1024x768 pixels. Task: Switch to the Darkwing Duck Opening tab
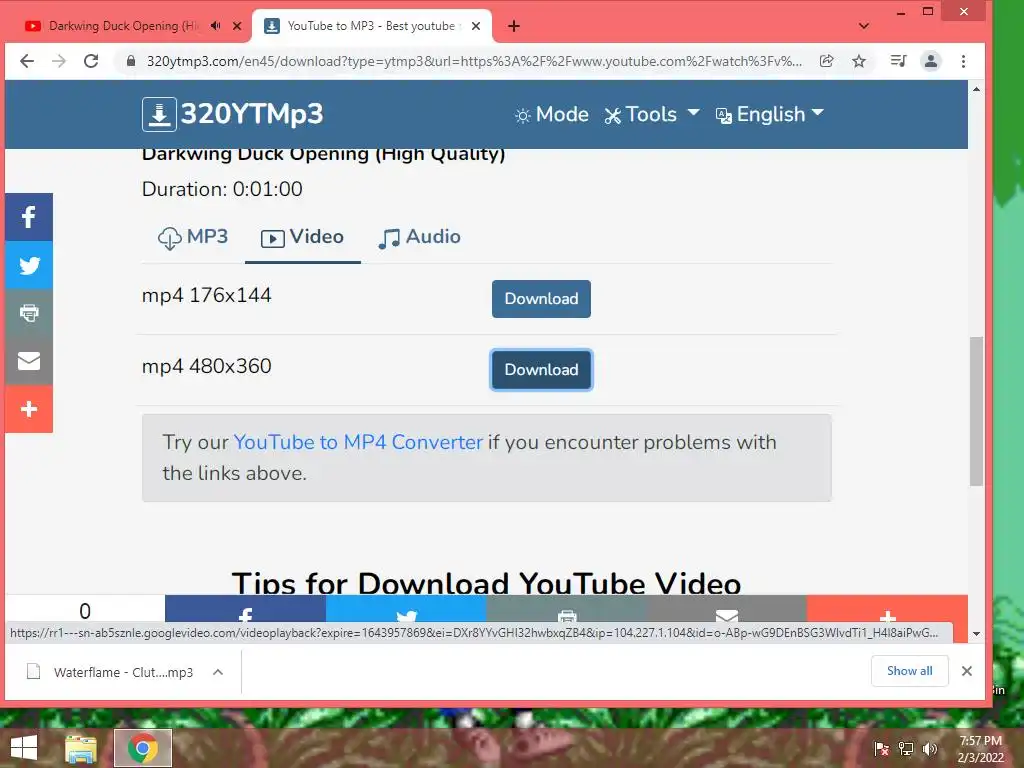point(124,26)
